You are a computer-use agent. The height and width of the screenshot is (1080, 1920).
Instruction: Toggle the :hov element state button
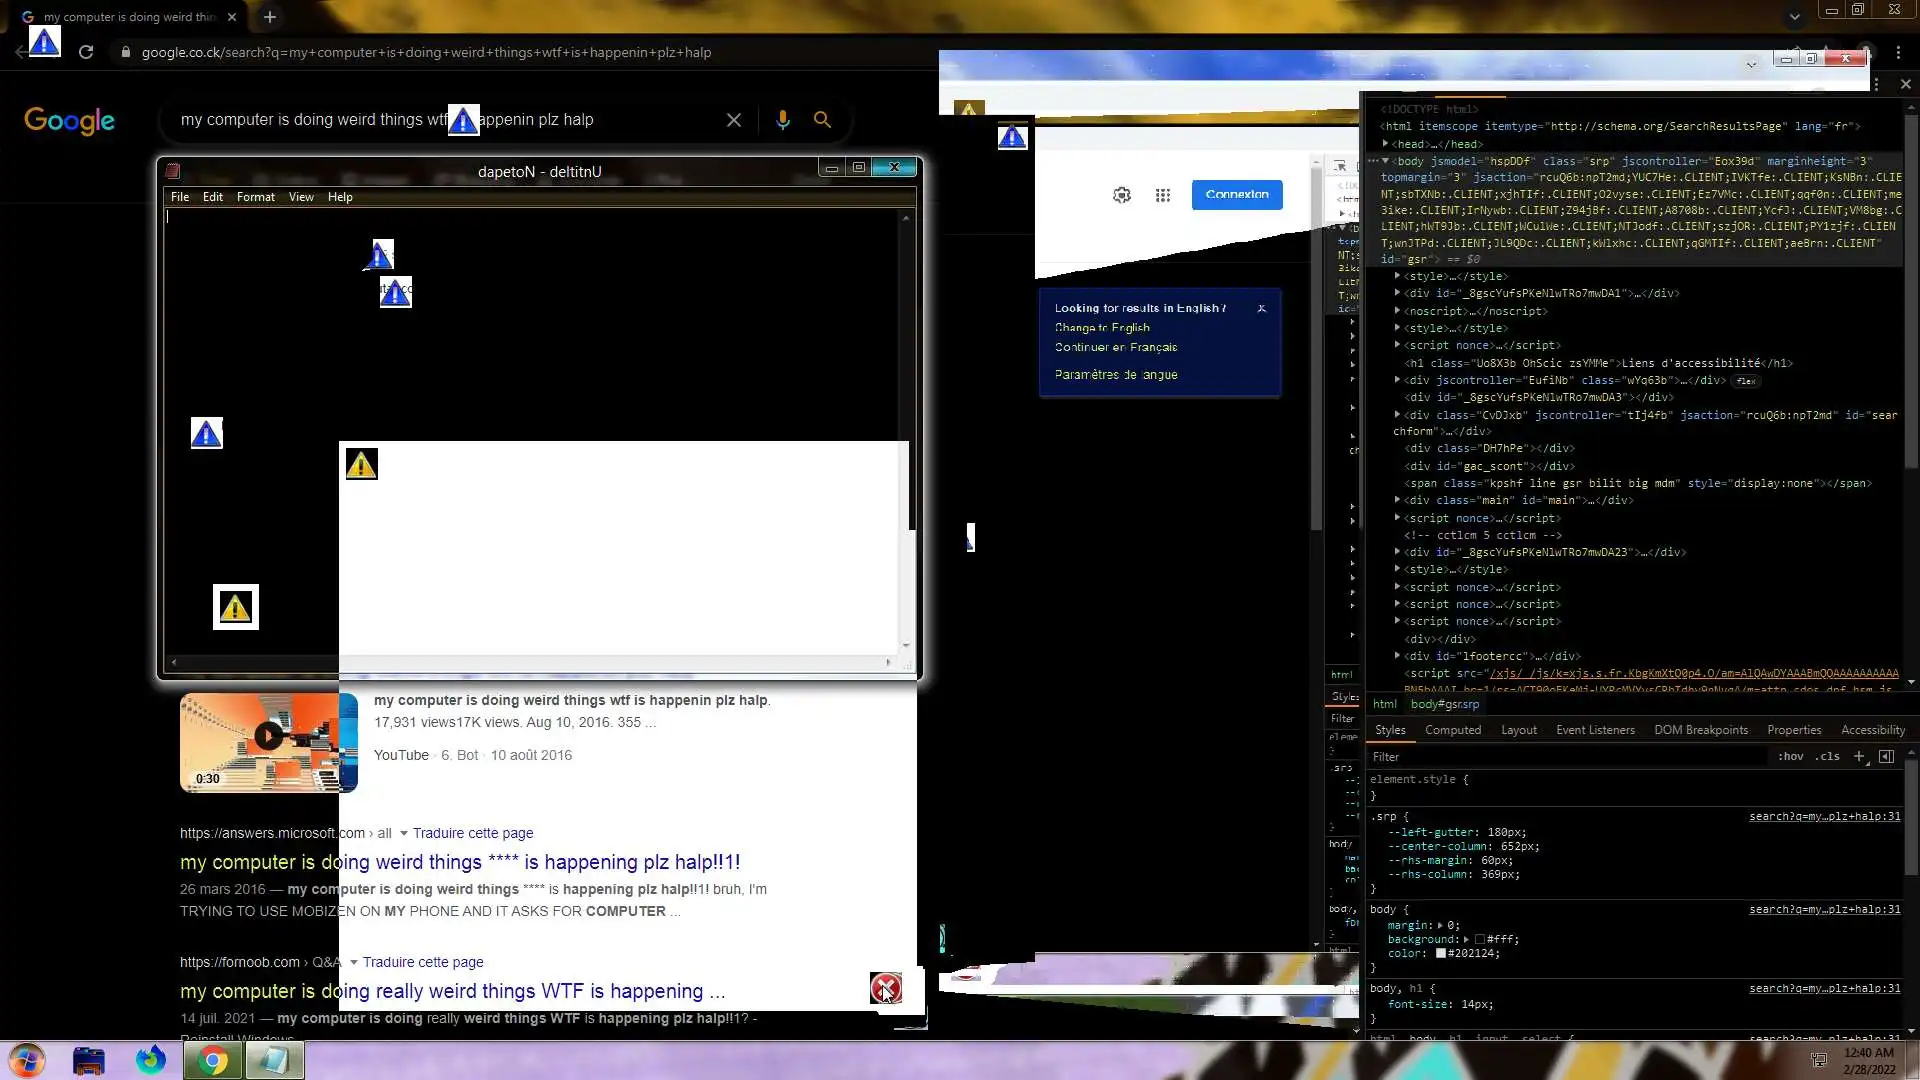pos(1790,757)
